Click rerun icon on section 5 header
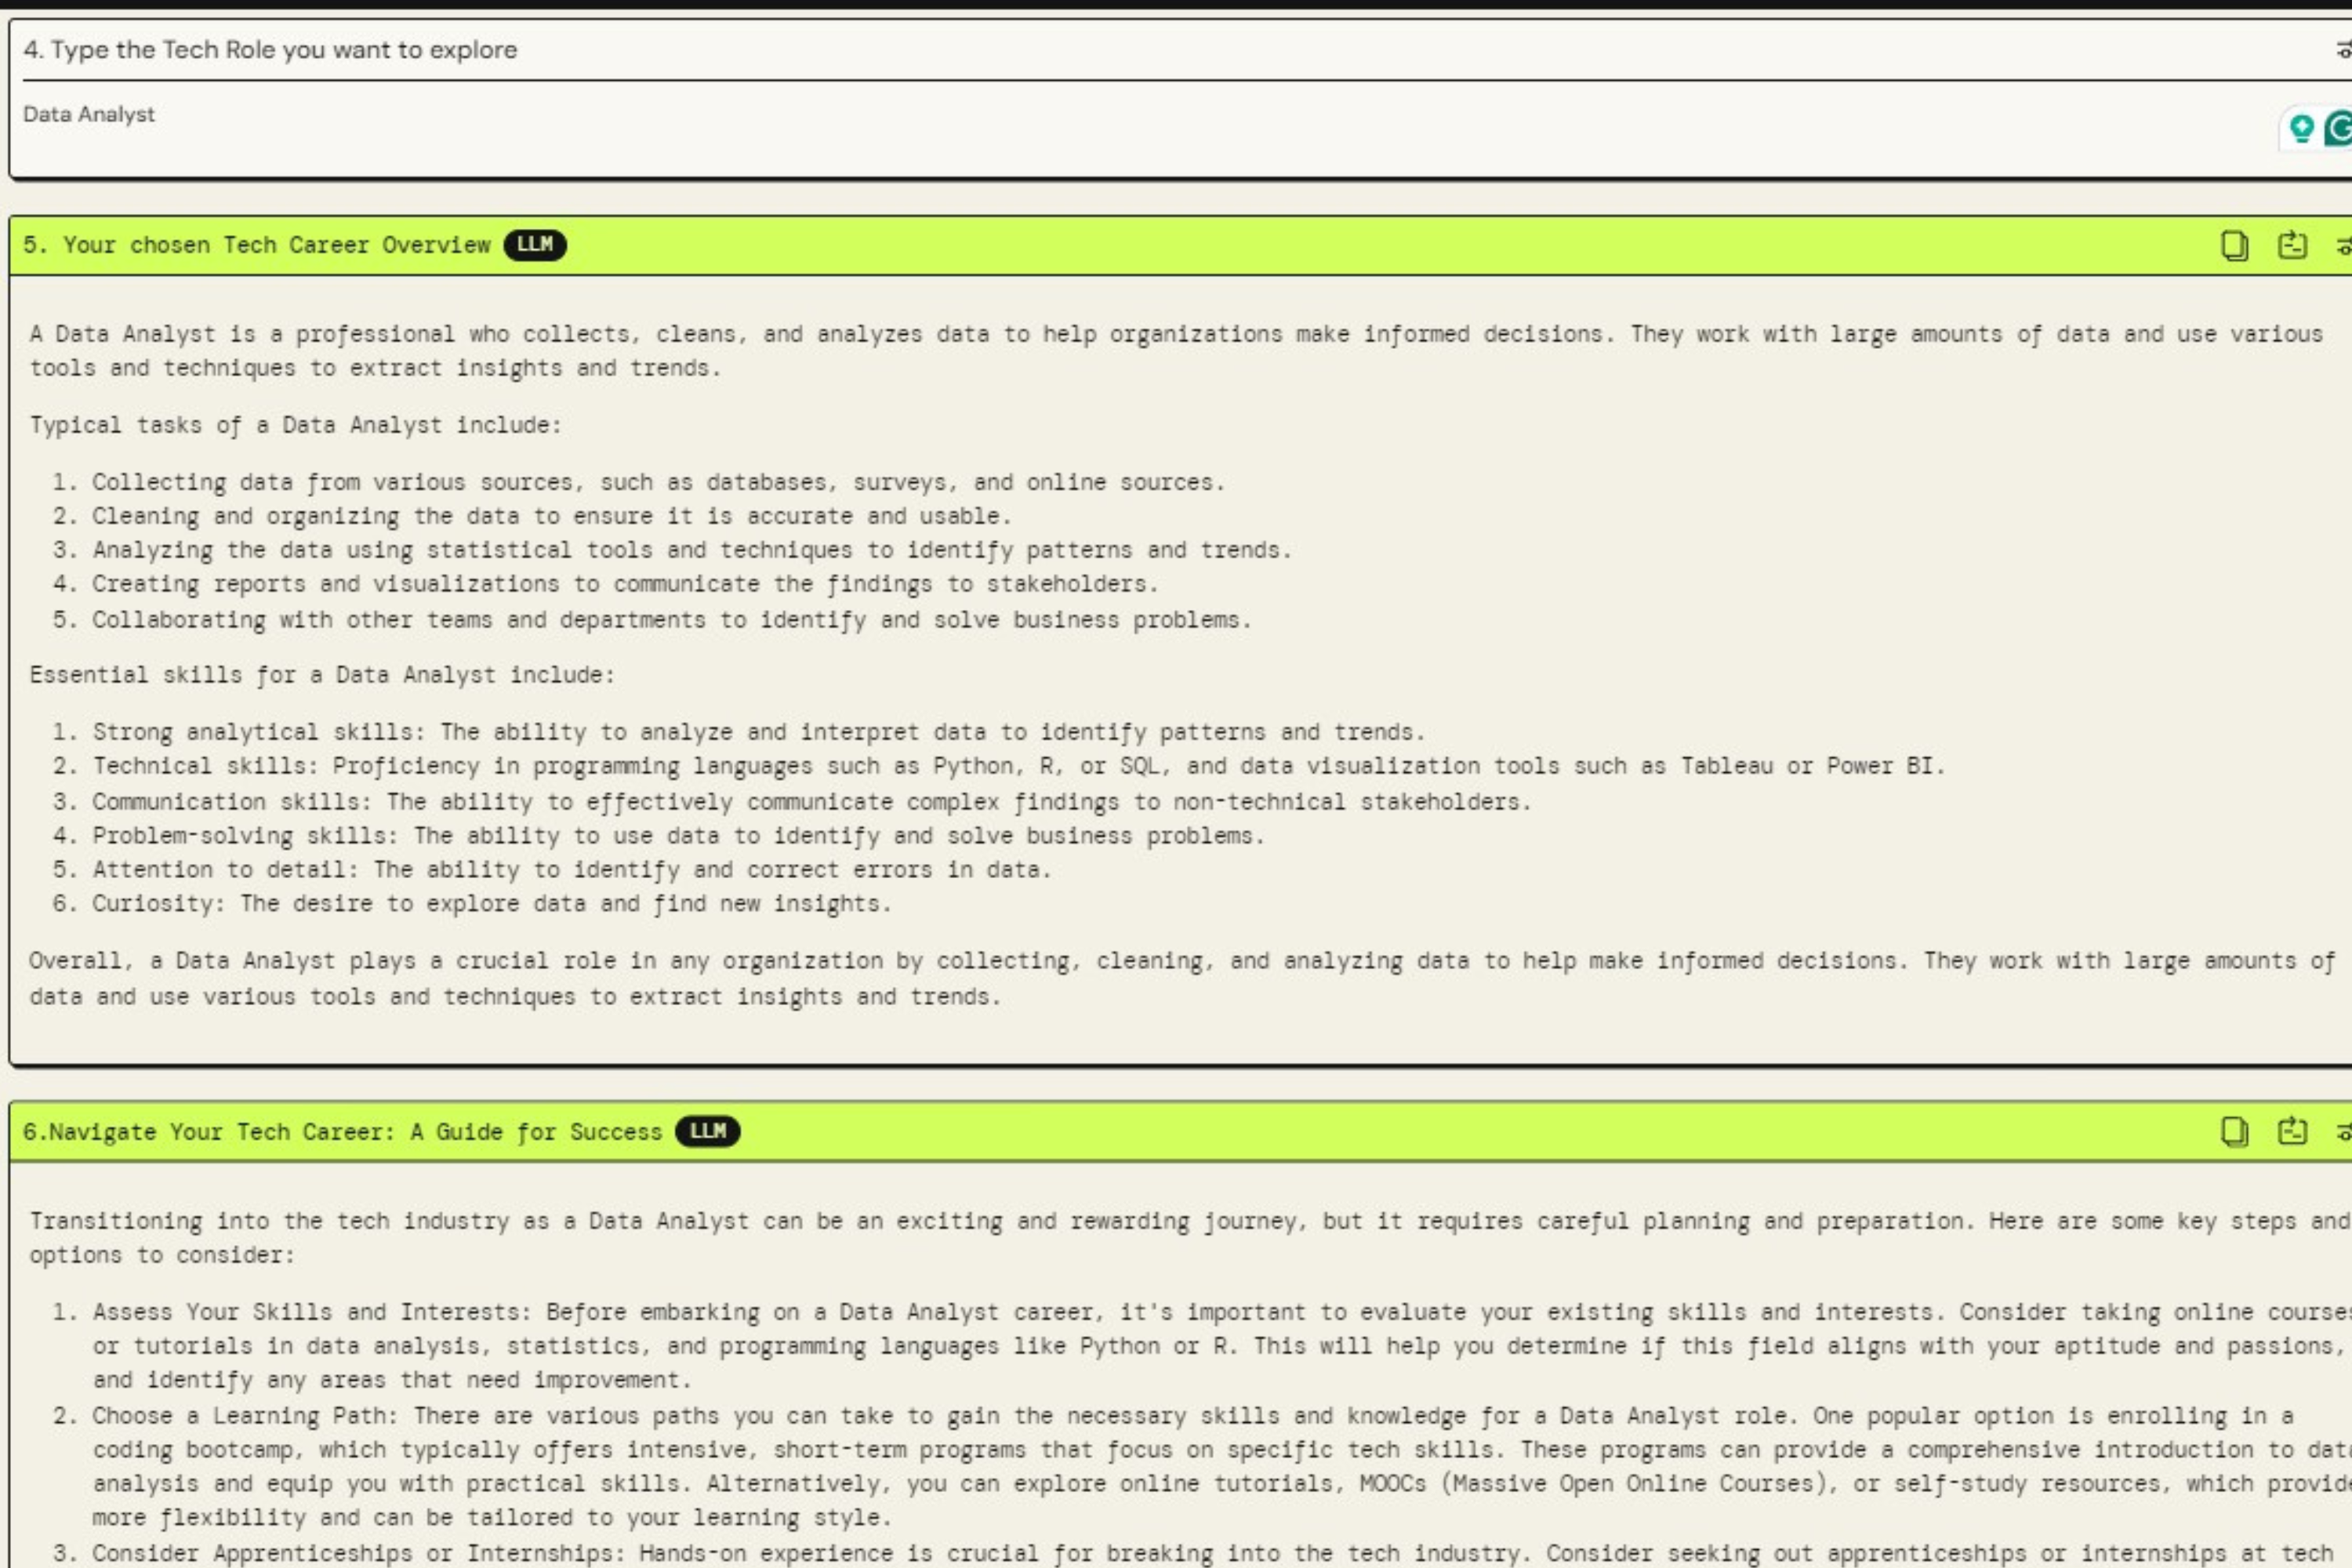 click(x=2292, y=245)
